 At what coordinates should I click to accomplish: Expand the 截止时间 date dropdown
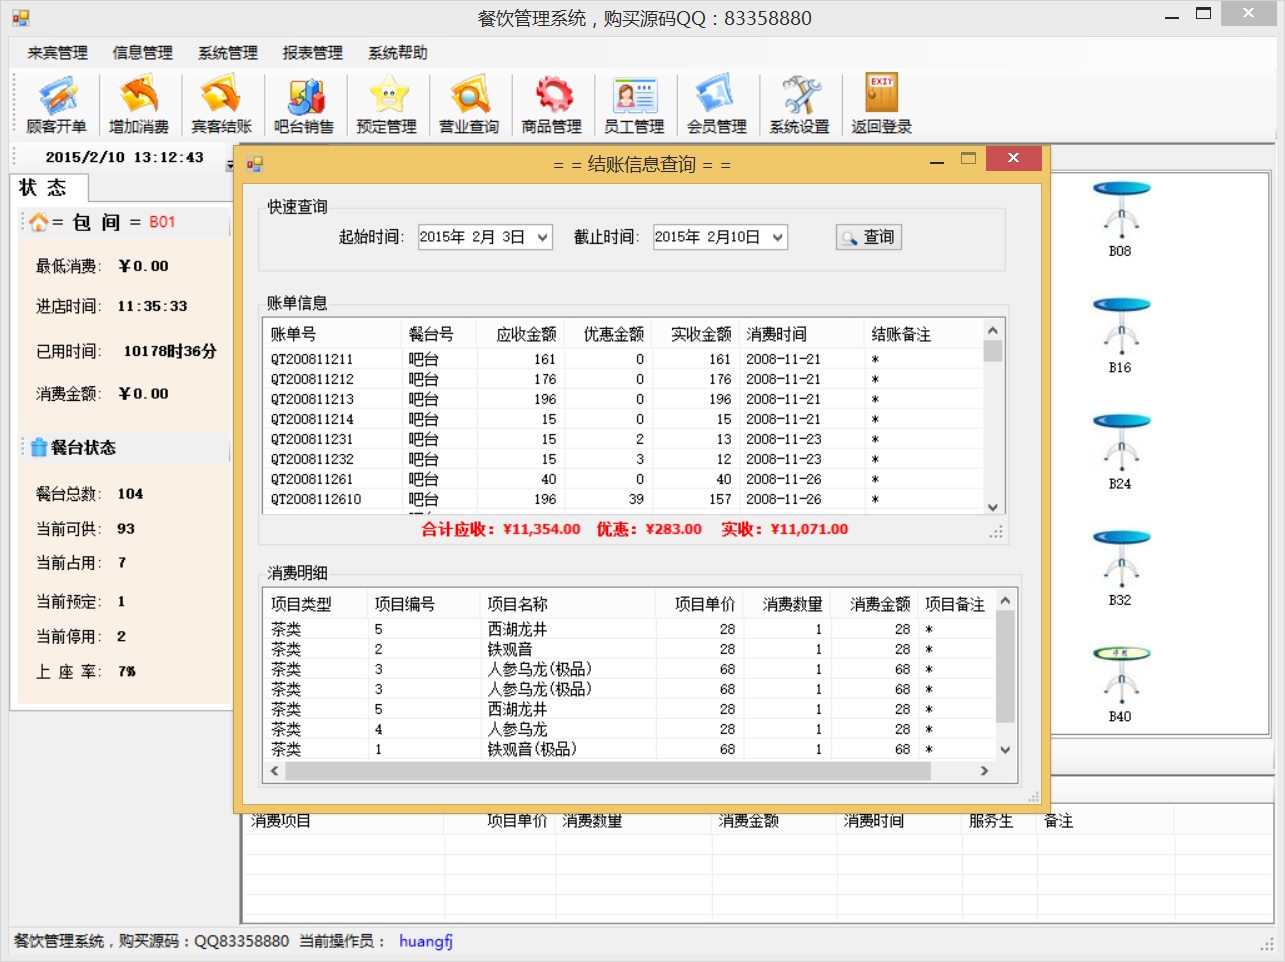pos(777,237)
